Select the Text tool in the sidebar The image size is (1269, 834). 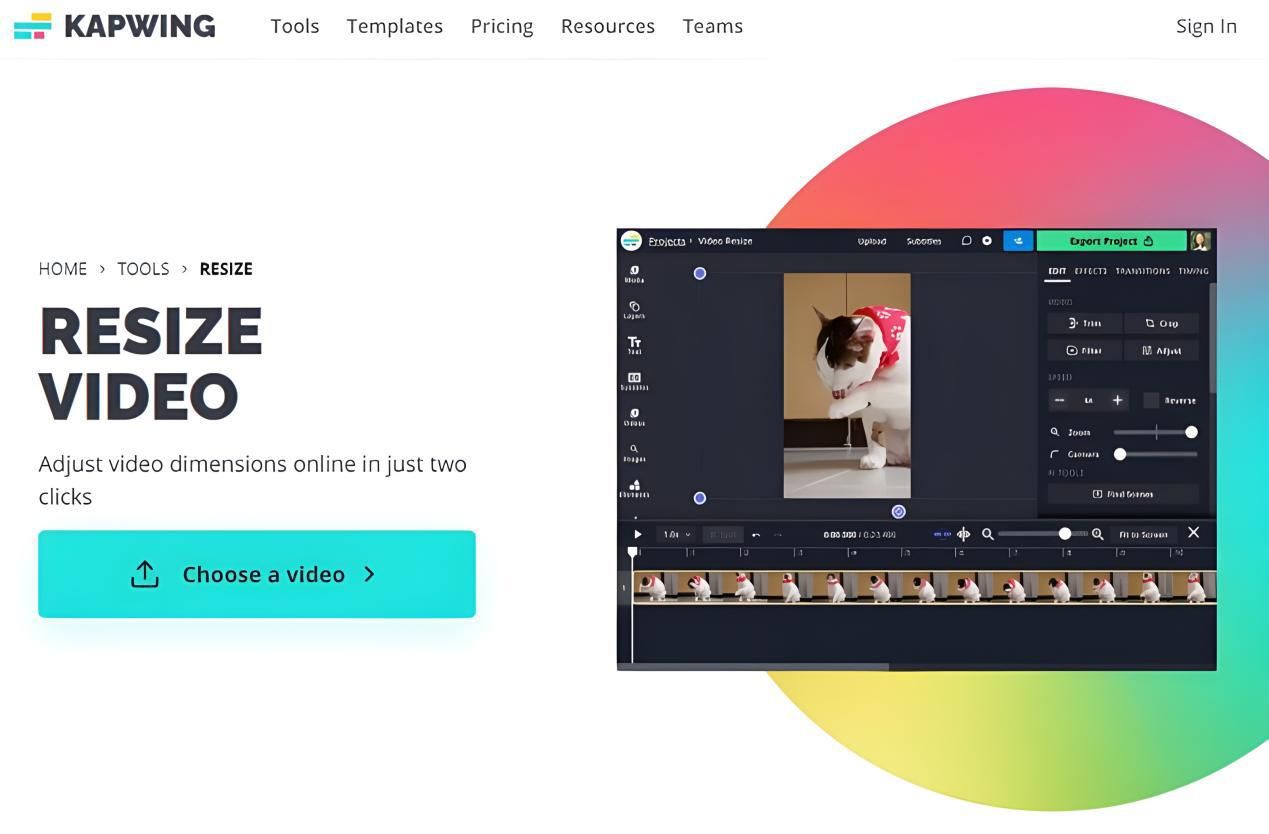point(634,346)
